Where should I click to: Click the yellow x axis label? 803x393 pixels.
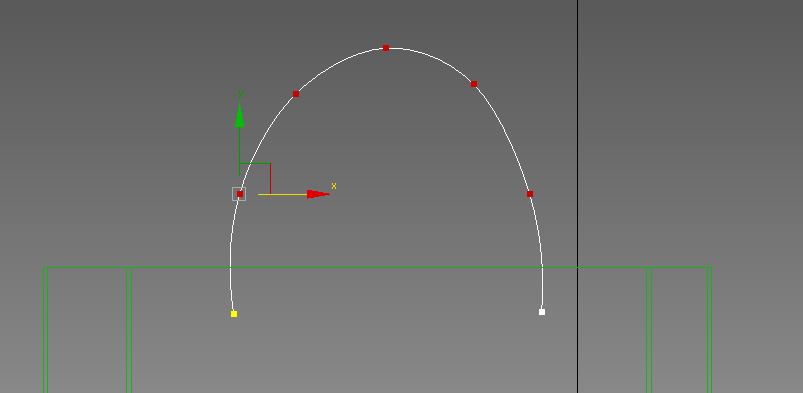click(x=334, y=186)
